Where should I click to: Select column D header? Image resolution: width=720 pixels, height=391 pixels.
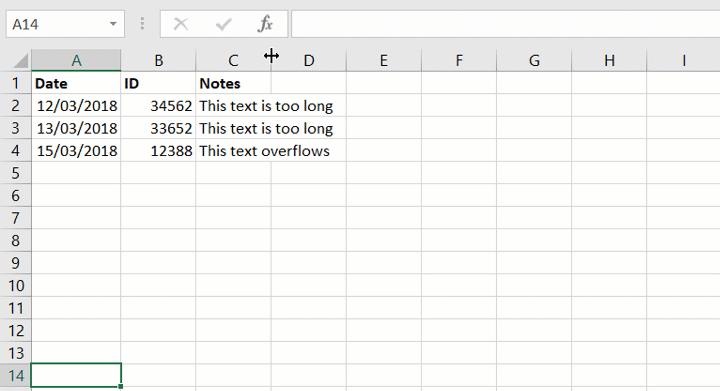pyautogui.click(x=309, y=61)
